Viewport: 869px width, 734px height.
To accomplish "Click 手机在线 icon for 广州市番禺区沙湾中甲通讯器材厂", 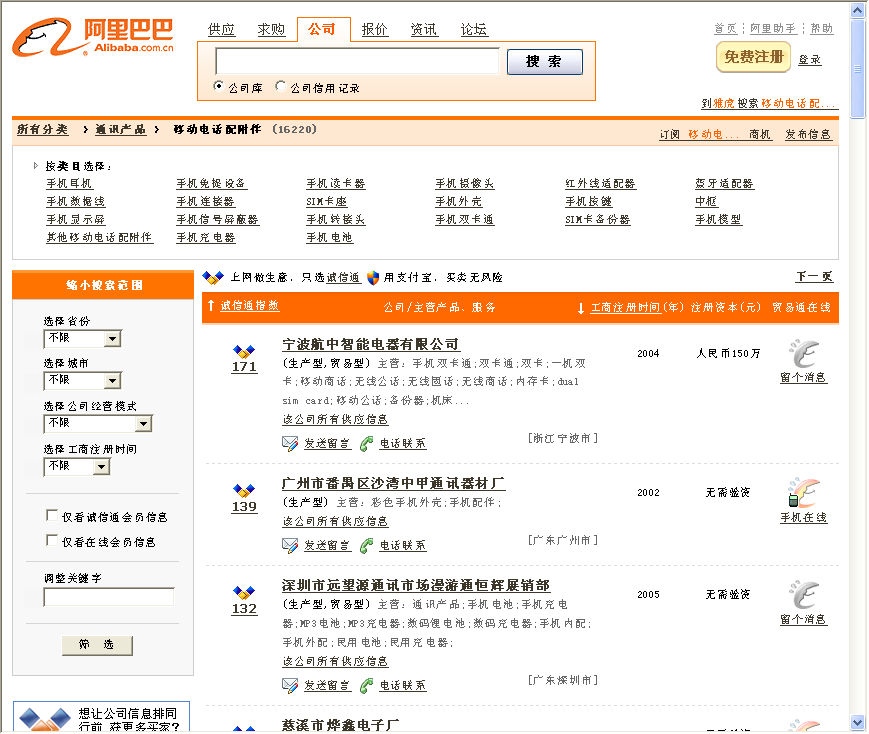I will pos(803,494).
